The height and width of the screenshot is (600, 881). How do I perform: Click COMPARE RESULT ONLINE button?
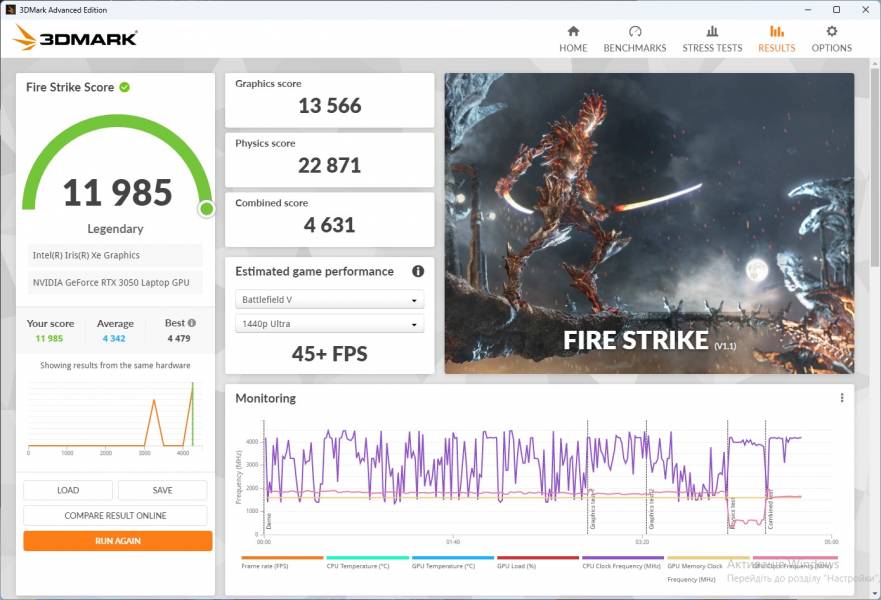coord(115,515)
